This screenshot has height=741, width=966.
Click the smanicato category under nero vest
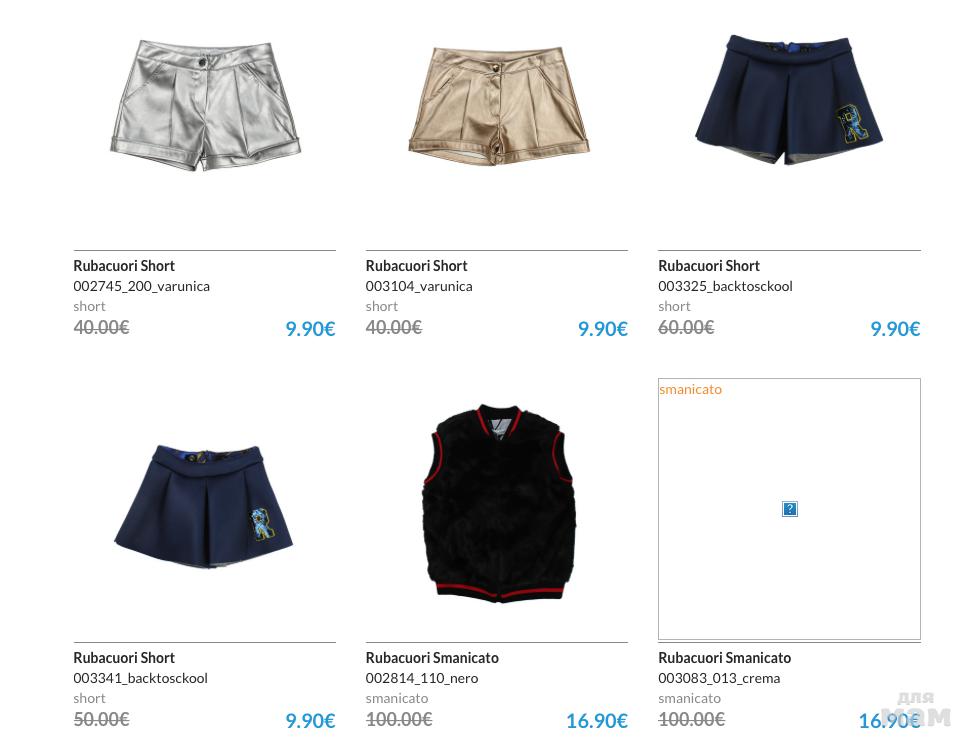click(x=397, y=698)
